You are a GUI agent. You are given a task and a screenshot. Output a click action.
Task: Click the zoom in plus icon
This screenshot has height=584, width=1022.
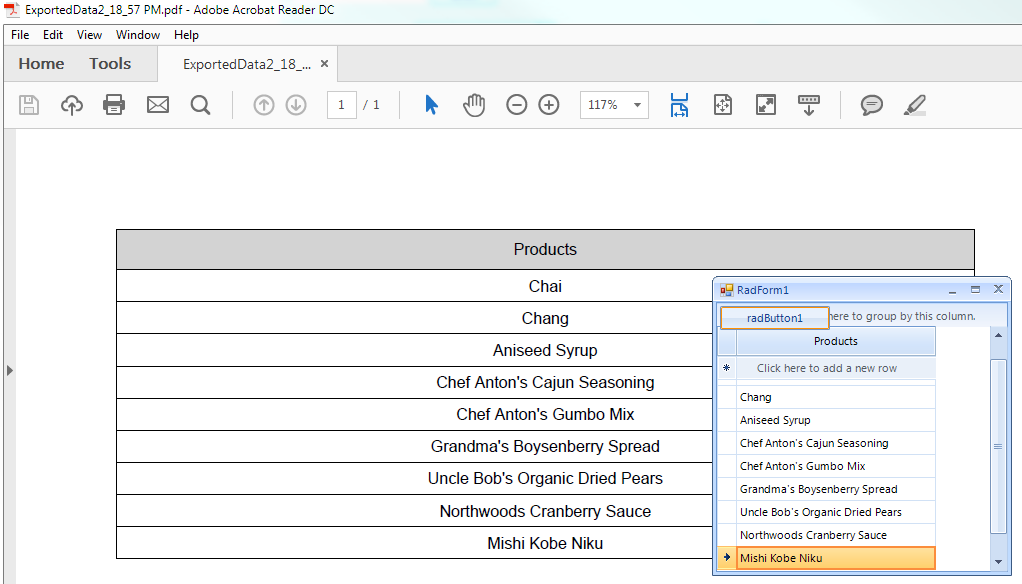click(549, 105)
